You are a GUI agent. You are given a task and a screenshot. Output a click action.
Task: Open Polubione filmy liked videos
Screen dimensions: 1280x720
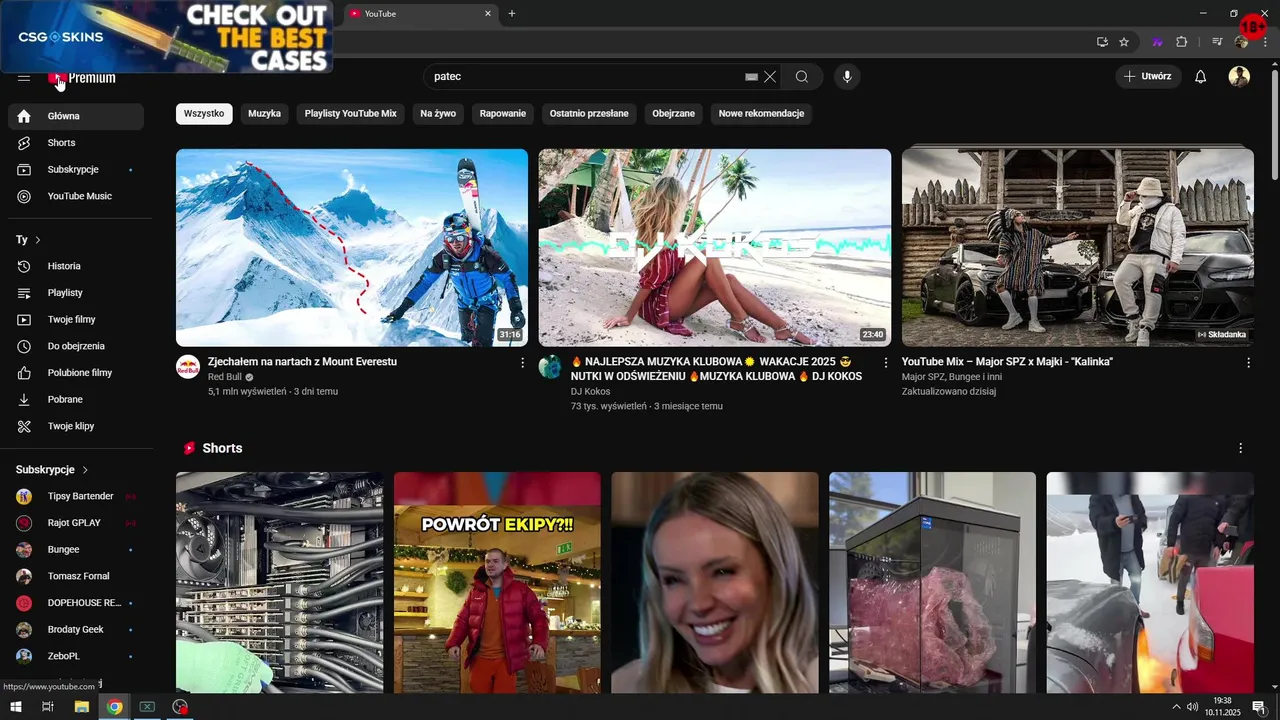coord(76,373)
